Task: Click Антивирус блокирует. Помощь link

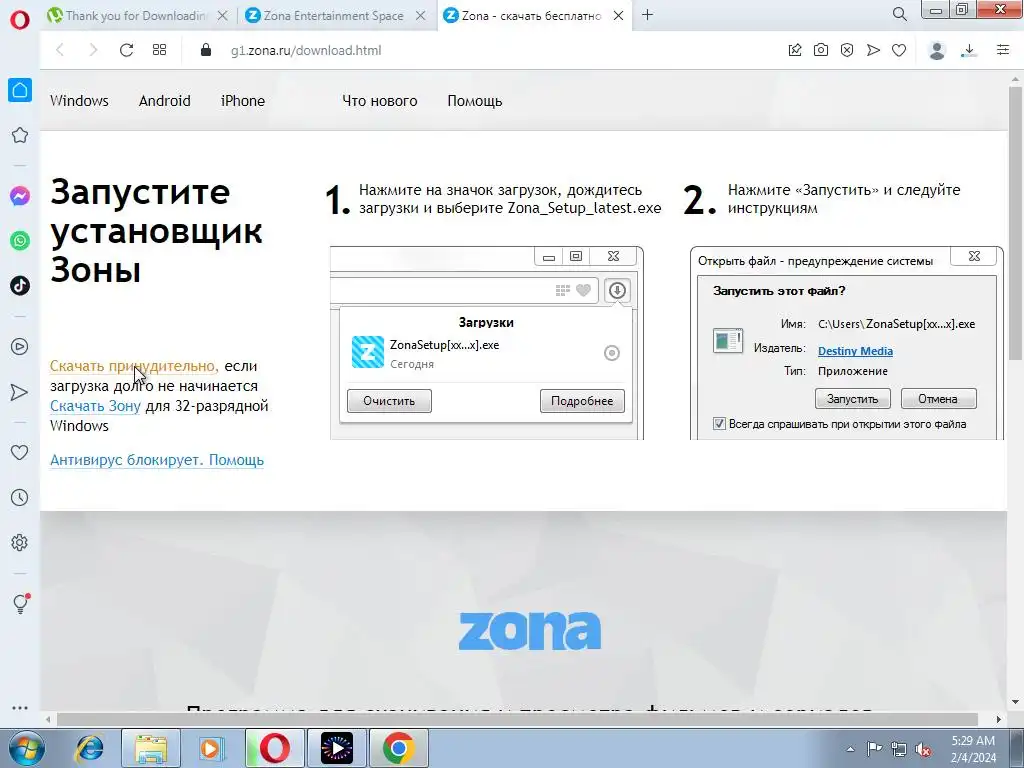Action: [157, 460]
